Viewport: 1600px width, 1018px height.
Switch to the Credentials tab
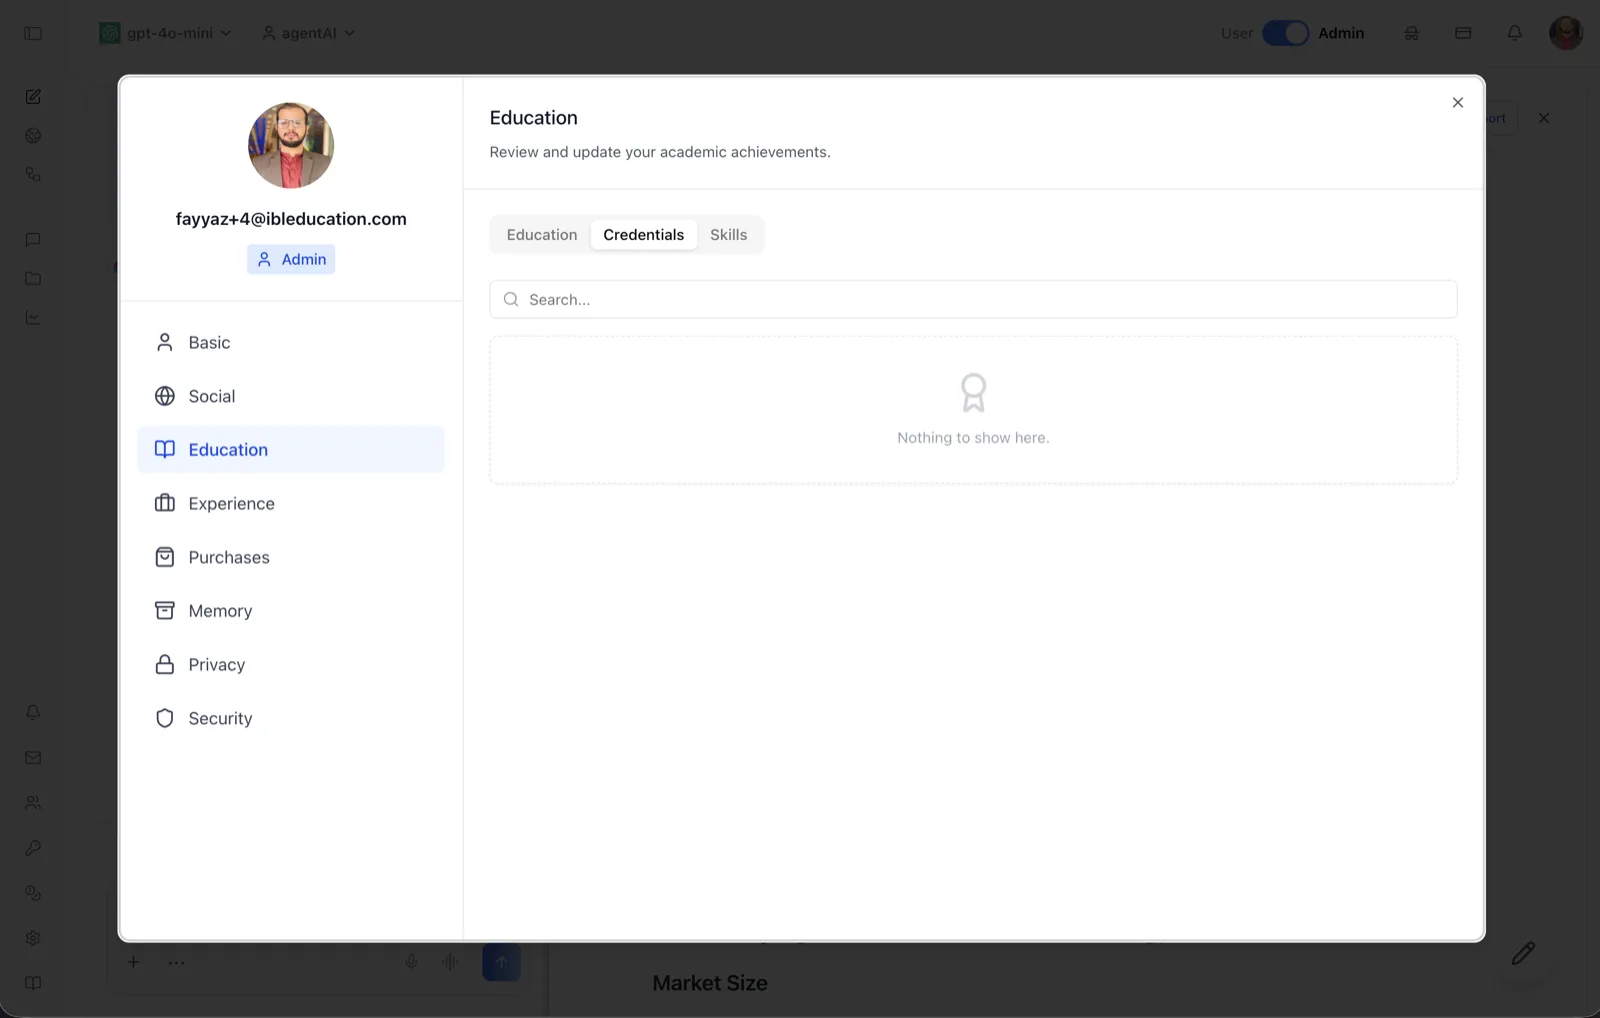pyautogui.click(x=643, y=235)
